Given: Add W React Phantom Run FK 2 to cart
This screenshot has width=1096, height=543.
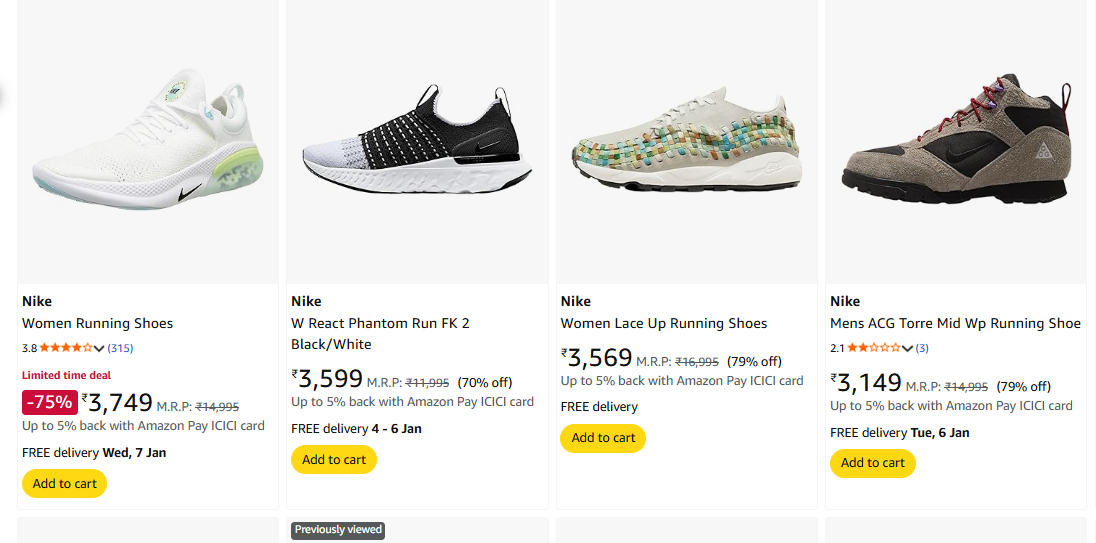Looking at the screenshot, I should [334, 460].
